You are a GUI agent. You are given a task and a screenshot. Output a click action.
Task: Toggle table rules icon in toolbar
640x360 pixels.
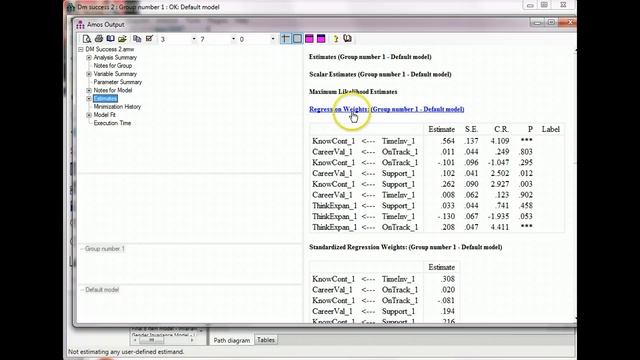coord(285,39)
